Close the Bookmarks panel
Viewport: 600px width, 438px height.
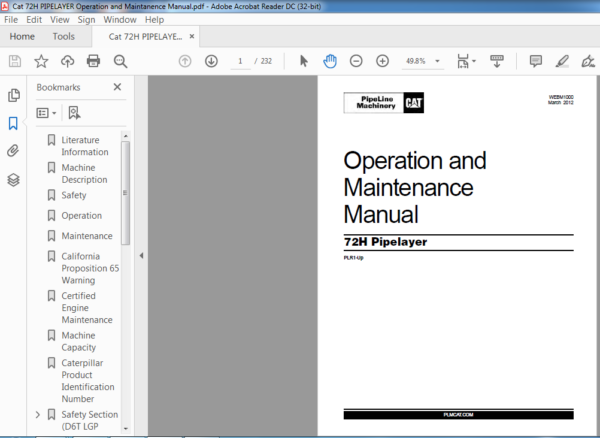click(117, 87)
